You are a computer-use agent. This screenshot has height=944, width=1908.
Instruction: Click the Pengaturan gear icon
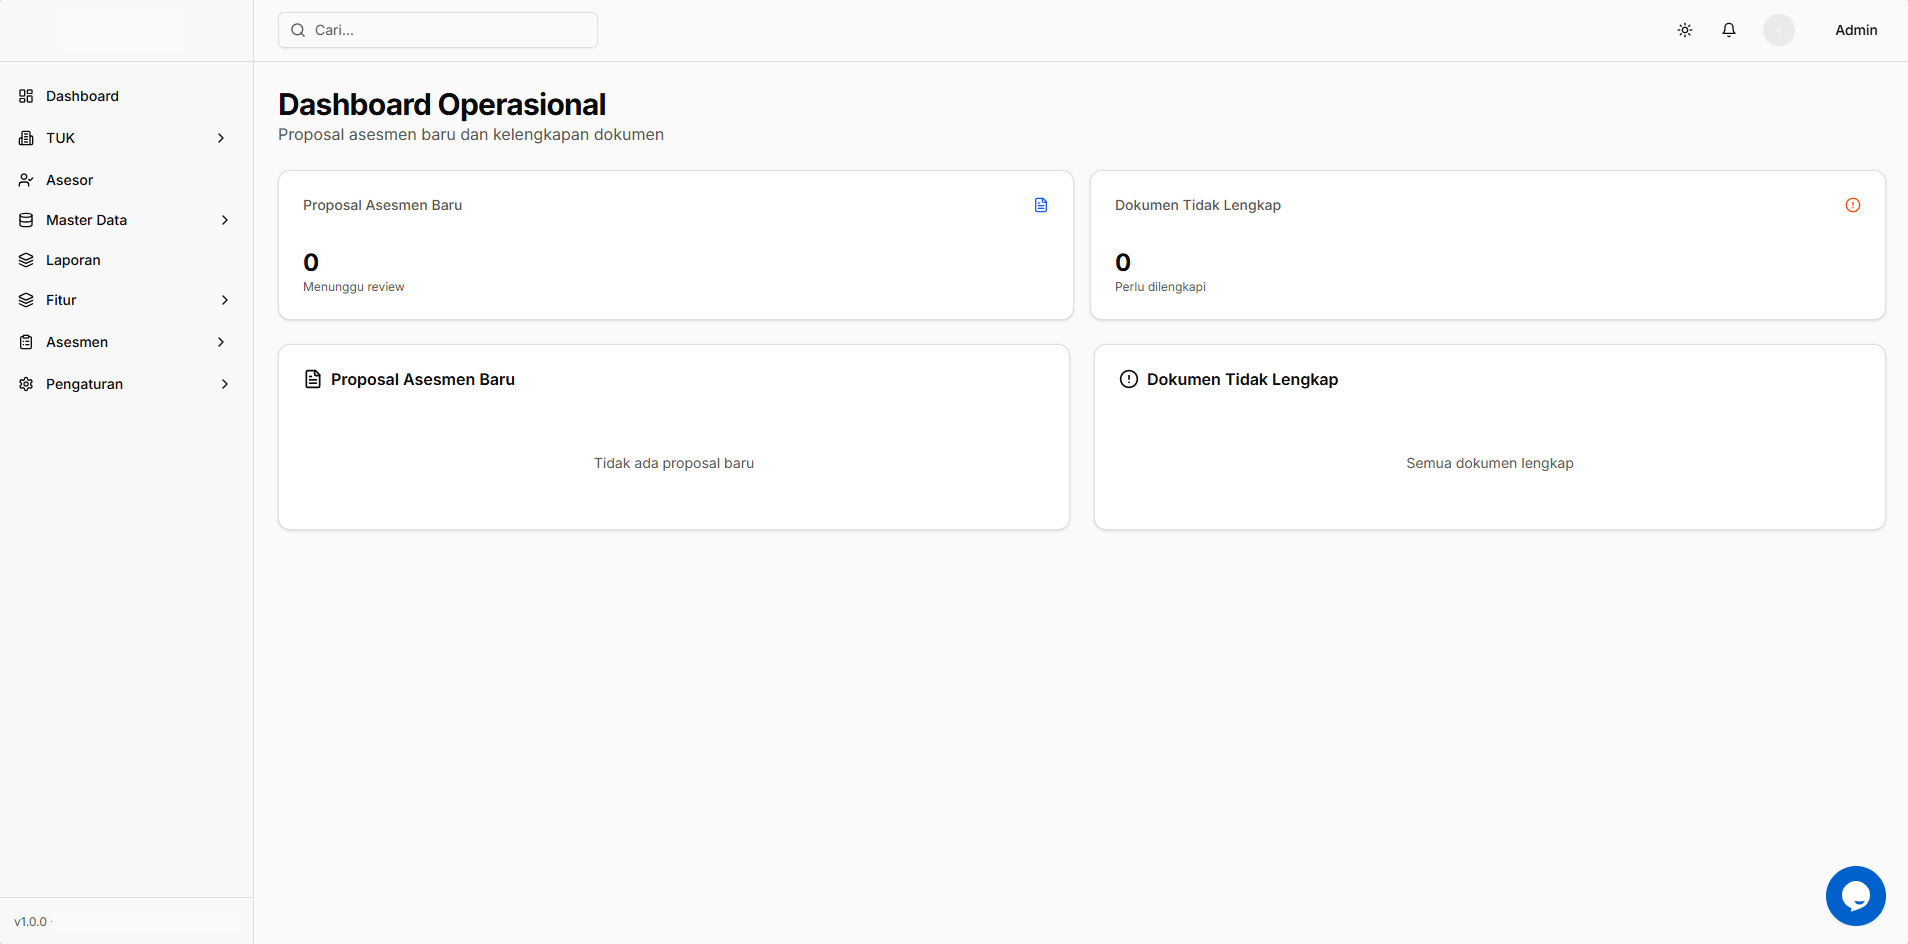click(26, 384)
